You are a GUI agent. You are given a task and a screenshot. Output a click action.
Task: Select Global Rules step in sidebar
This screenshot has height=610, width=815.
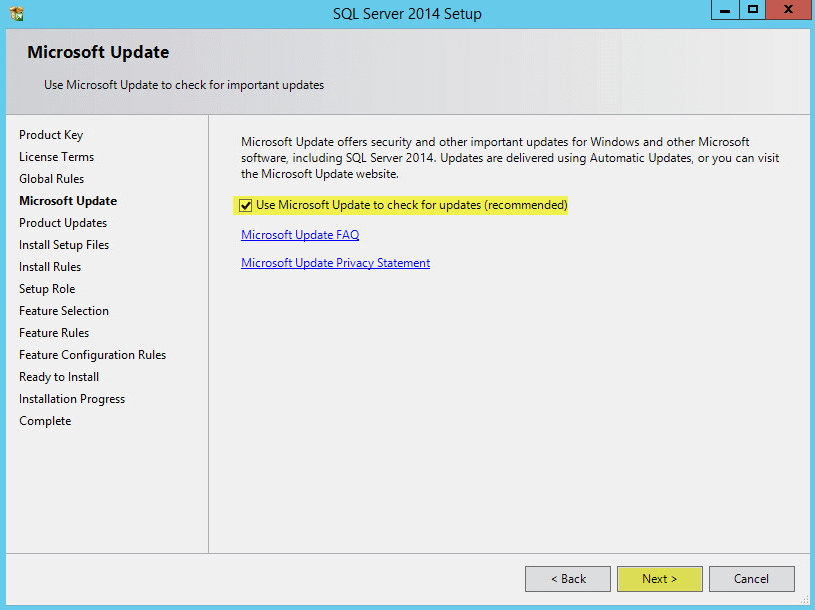click(51, 179)
